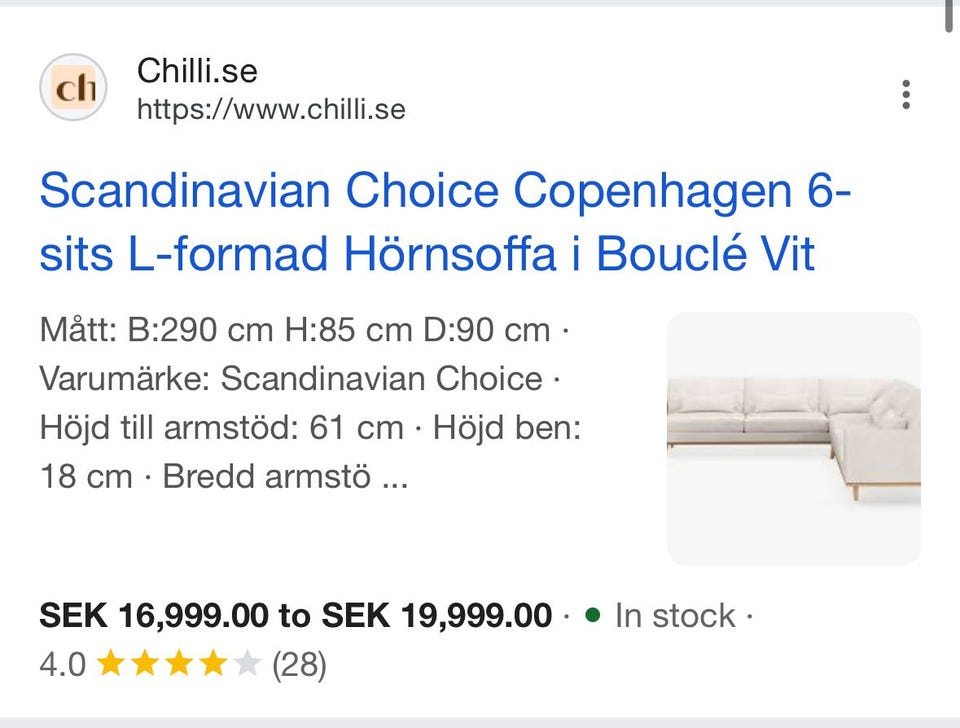Click the https://www.chilli.se URL text
This screenshot has height=728, width=960.
coord(271,109)
